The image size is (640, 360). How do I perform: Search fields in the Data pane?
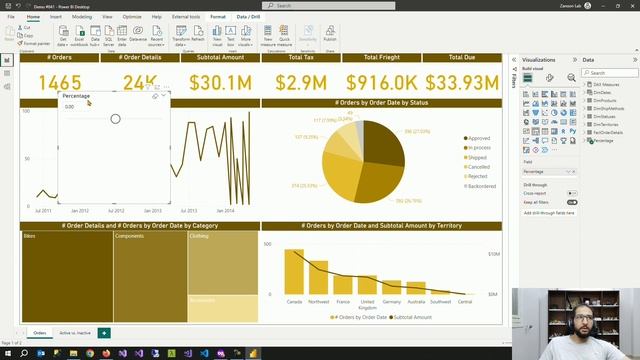pos(610,73)
